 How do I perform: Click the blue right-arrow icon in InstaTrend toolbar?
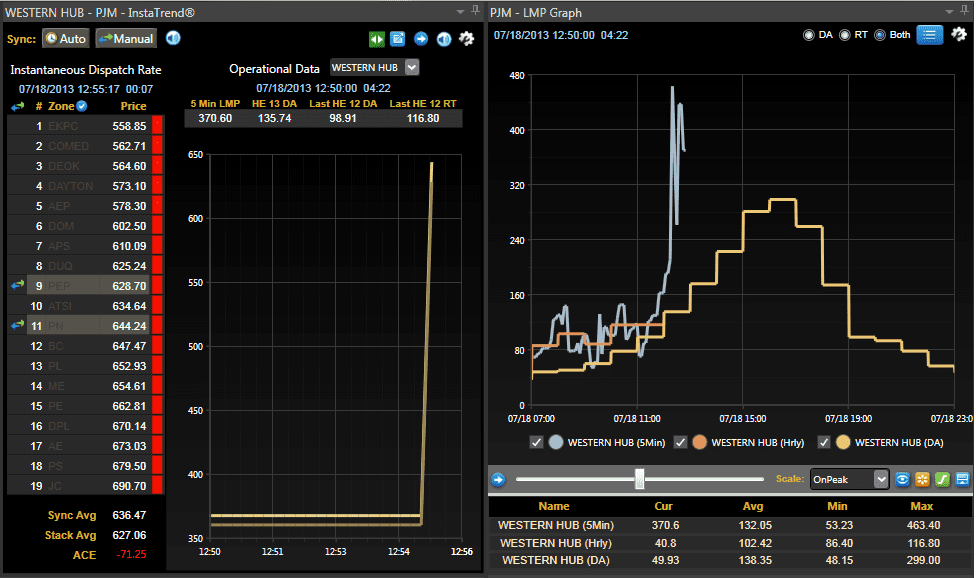[x=421, y=39]
